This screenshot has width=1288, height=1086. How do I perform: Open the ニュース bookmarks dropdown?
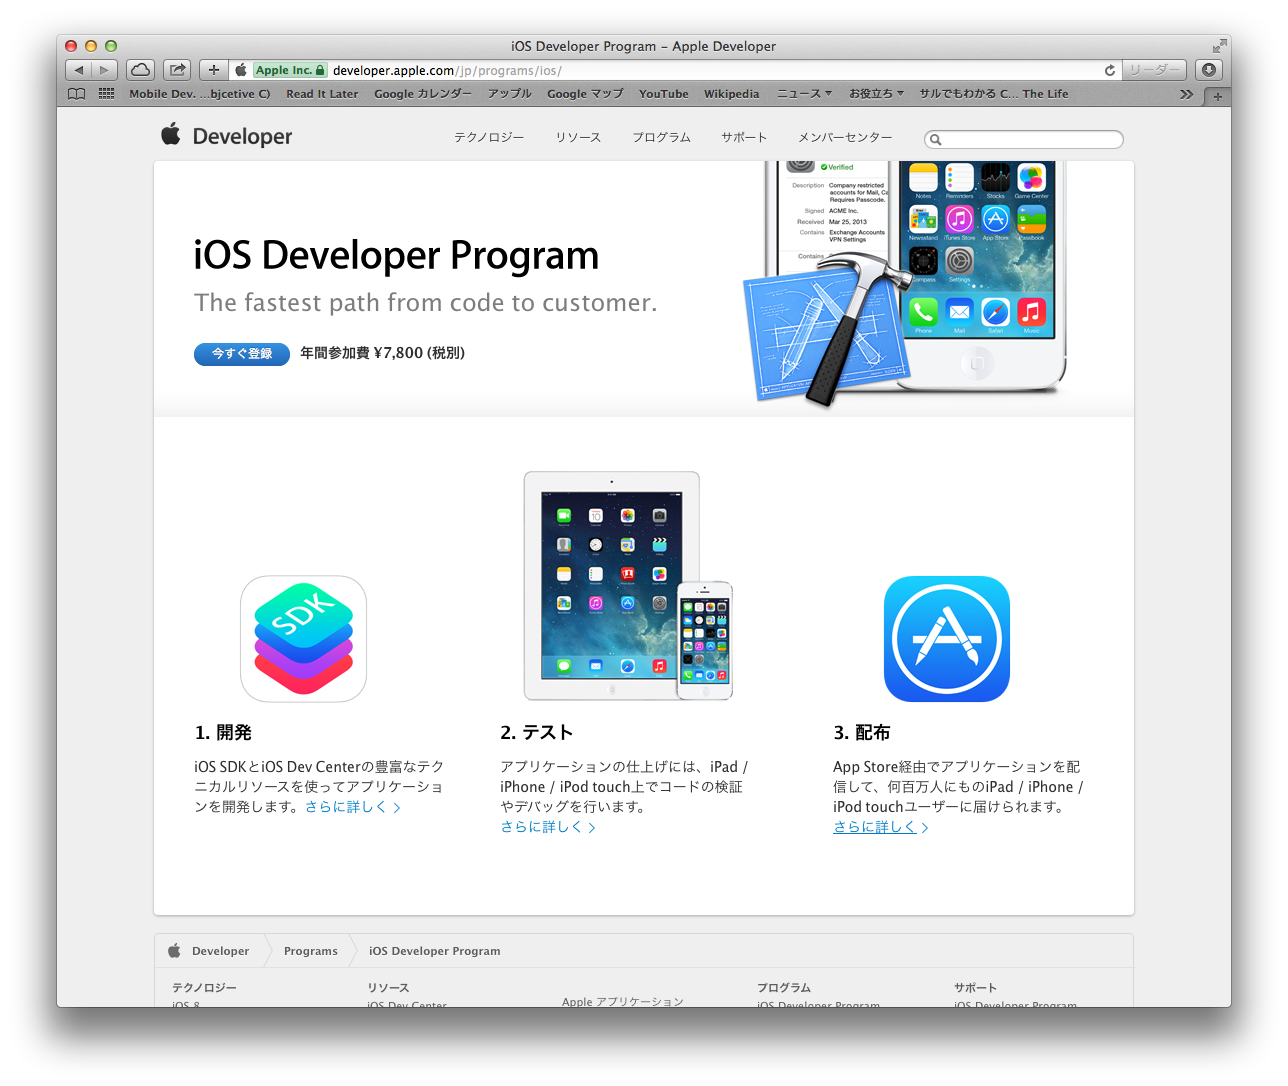pos(805,94)
